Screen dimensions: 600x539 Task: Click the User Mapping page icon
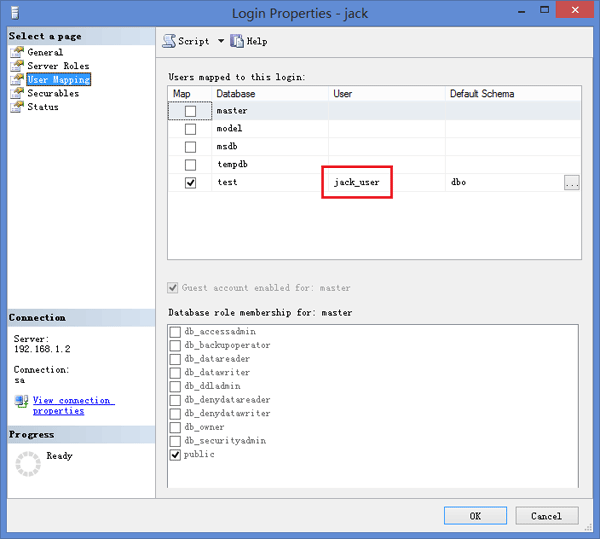[x=17, y=79]
